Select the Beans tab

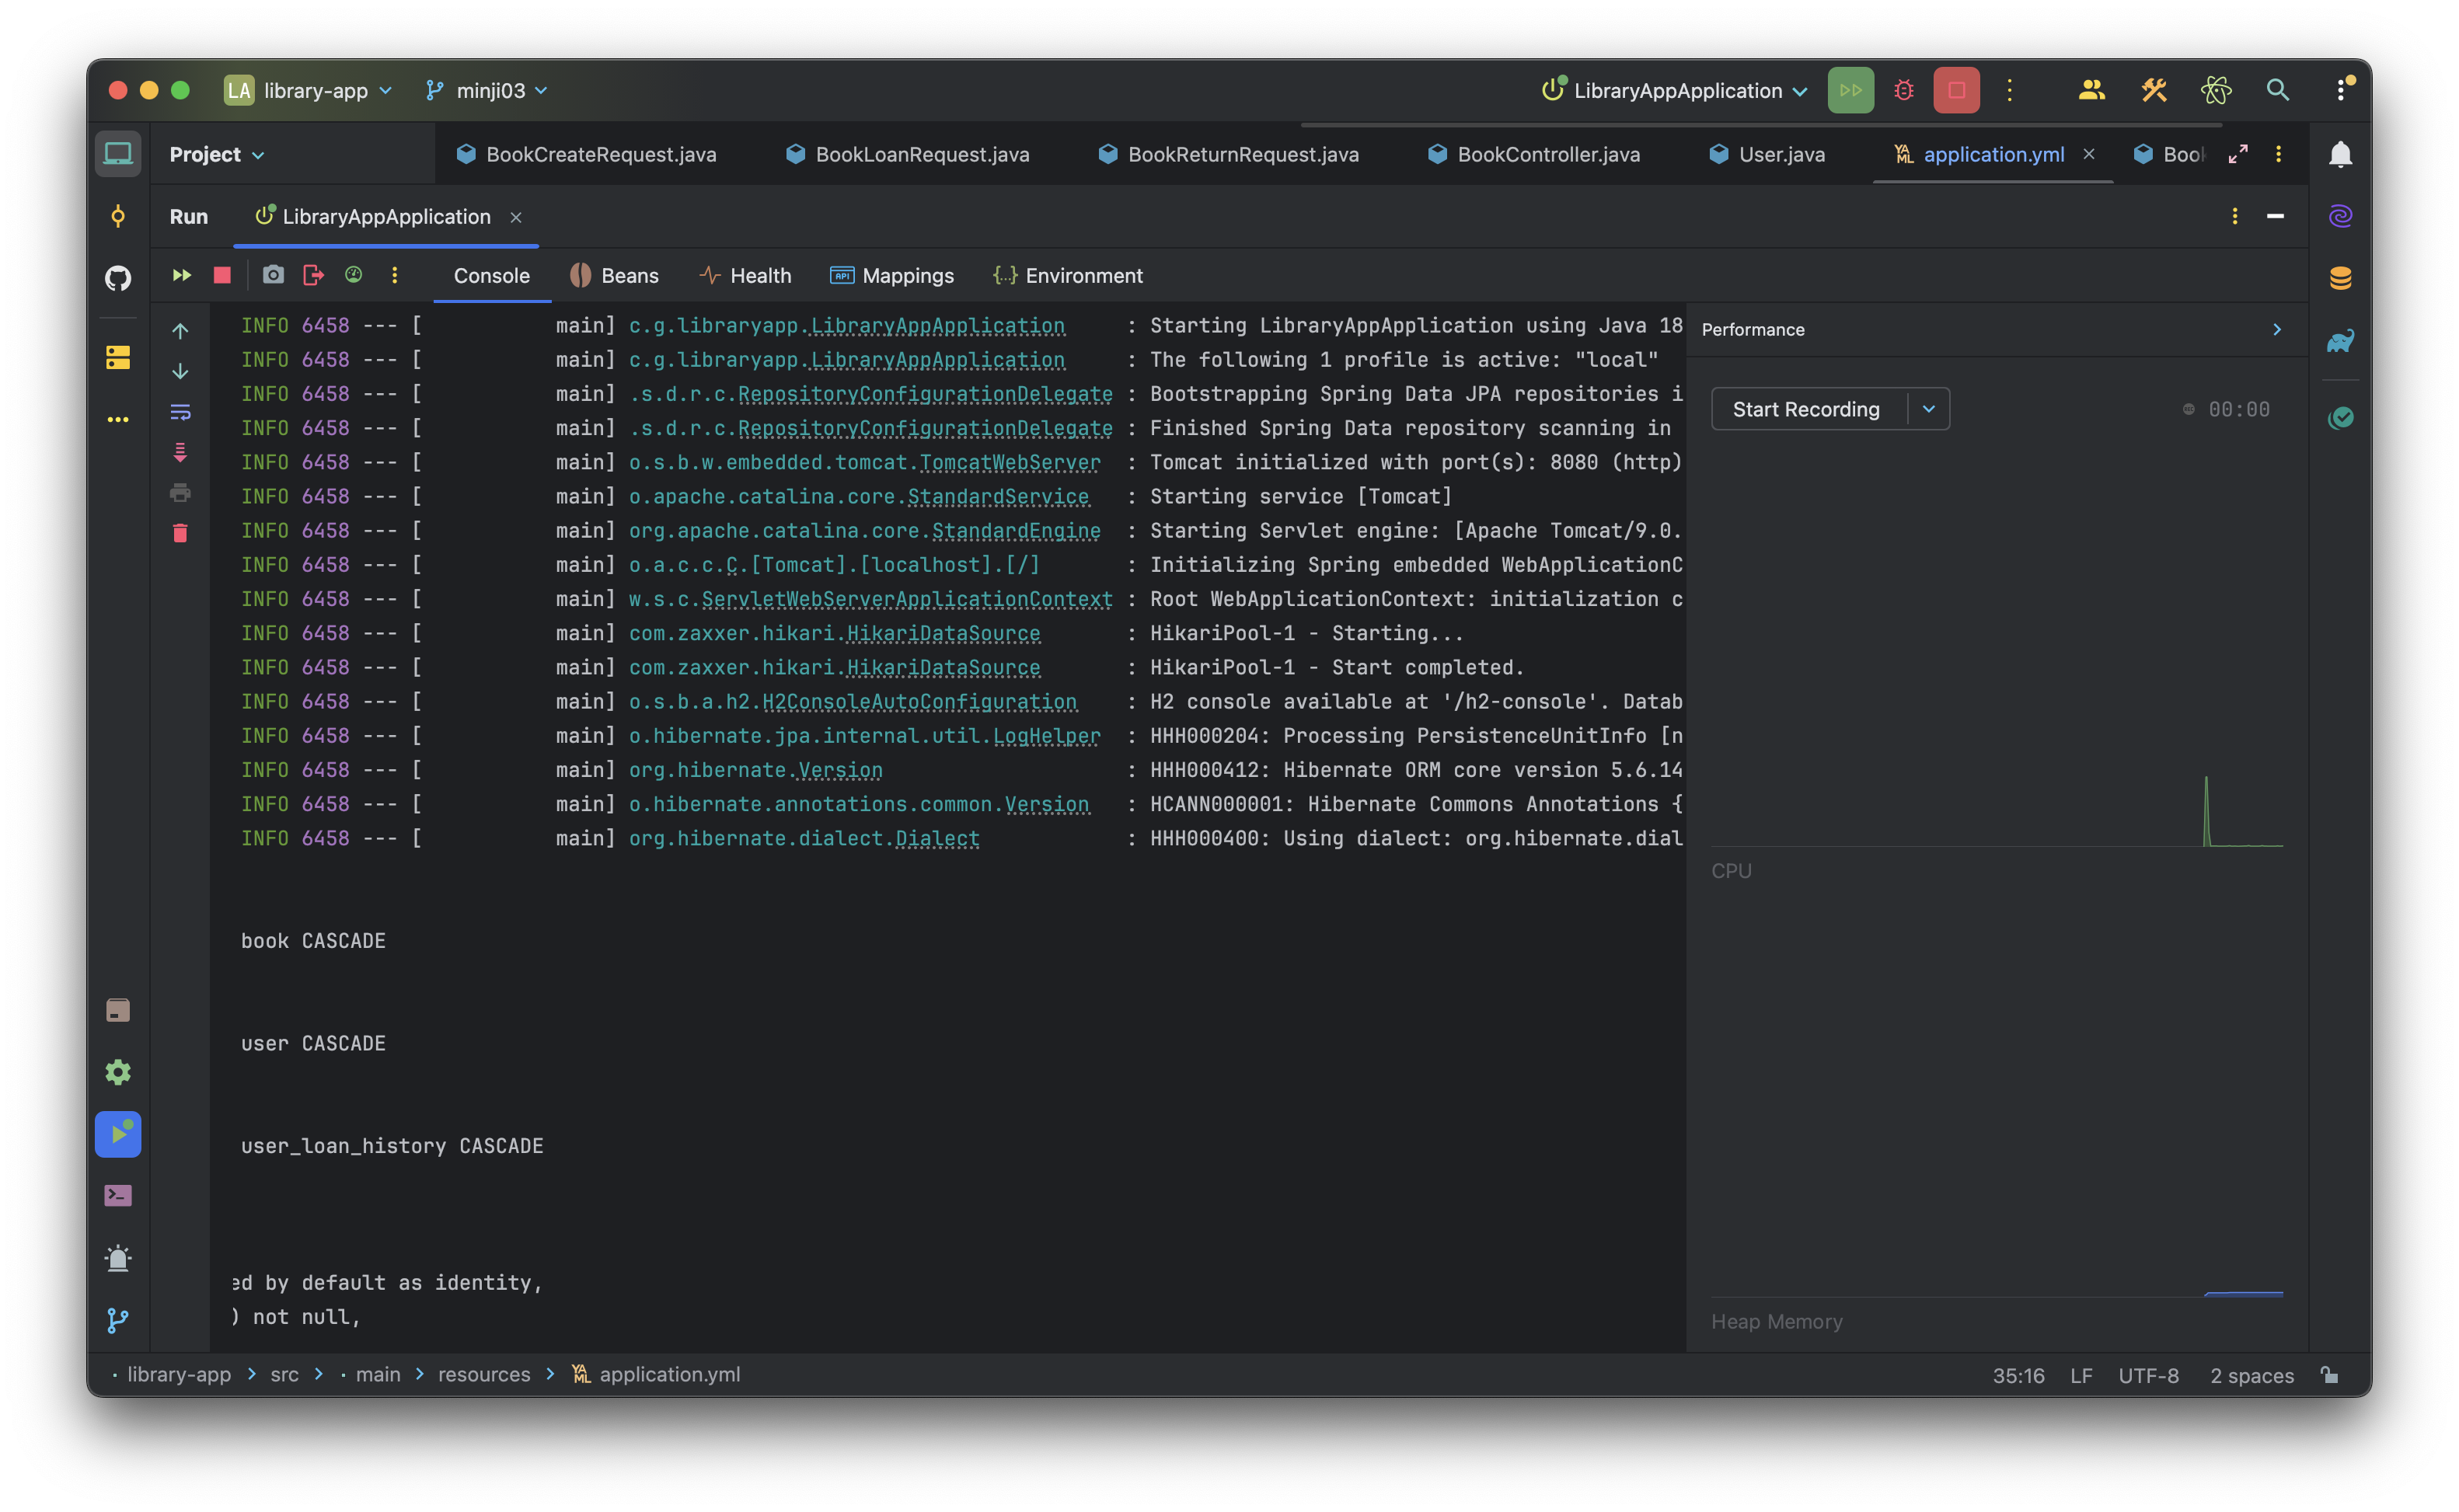pyautogui.click(x=614, y=275)
